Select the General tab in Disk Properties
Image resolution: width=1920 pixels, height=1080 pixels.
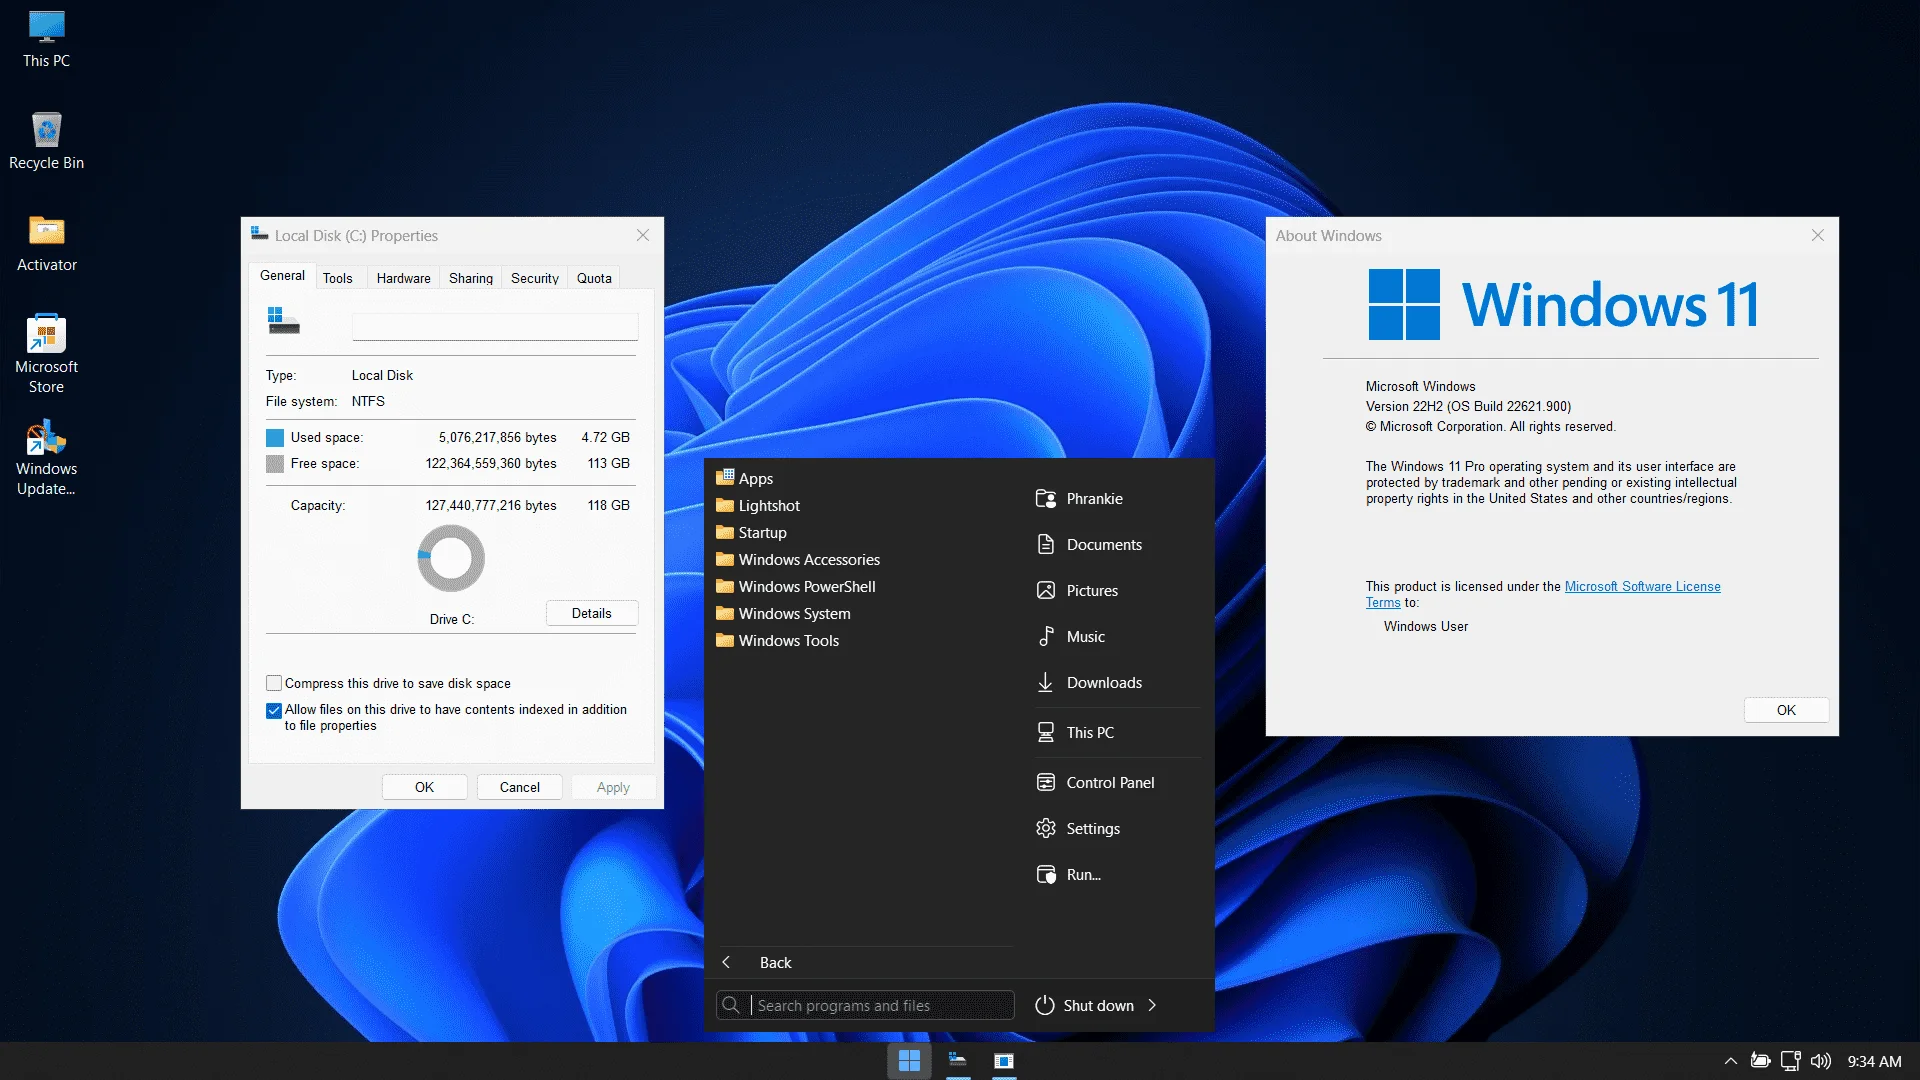coord(282,276)
